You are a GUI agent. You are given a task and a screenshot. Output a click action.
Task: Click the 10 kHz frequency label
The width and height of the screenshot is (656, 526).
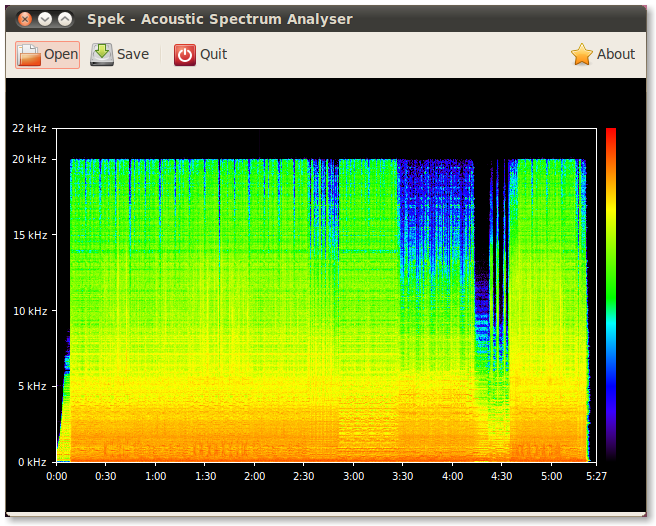(x=30, y=311)
